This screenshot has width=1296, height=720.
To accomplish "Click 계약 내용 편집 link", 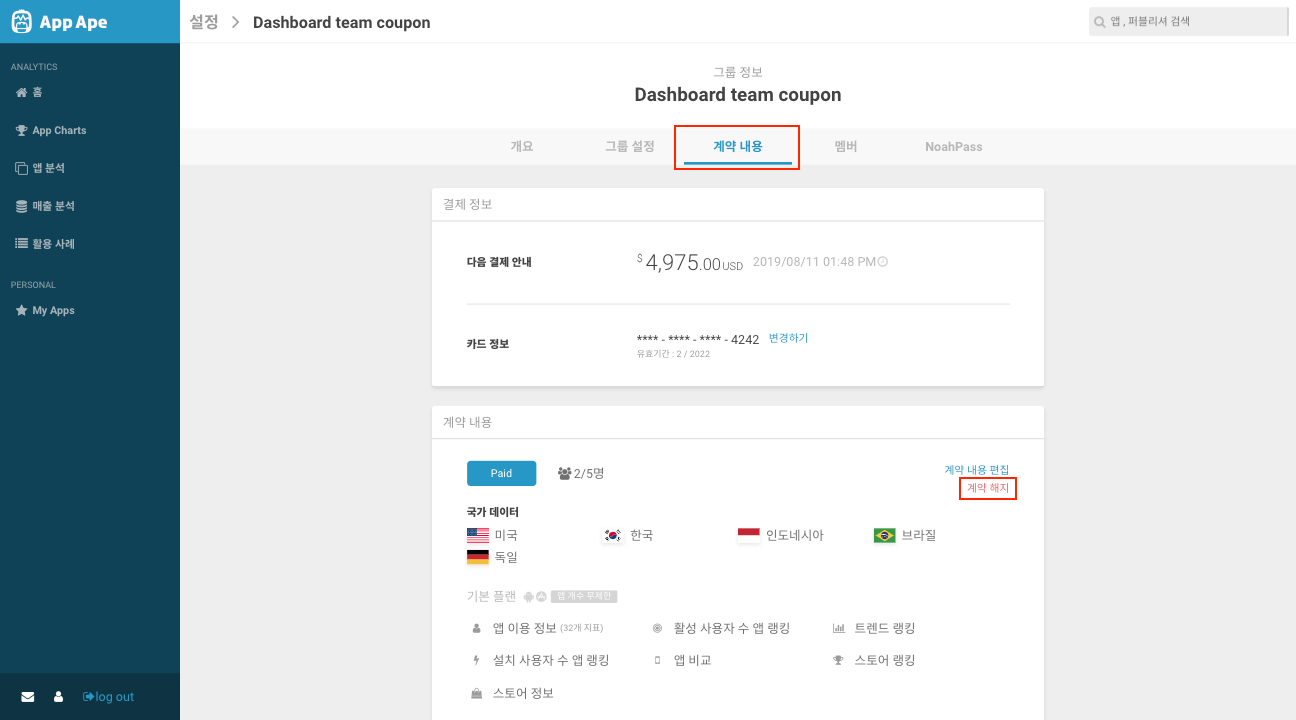I will click(977, 470).
